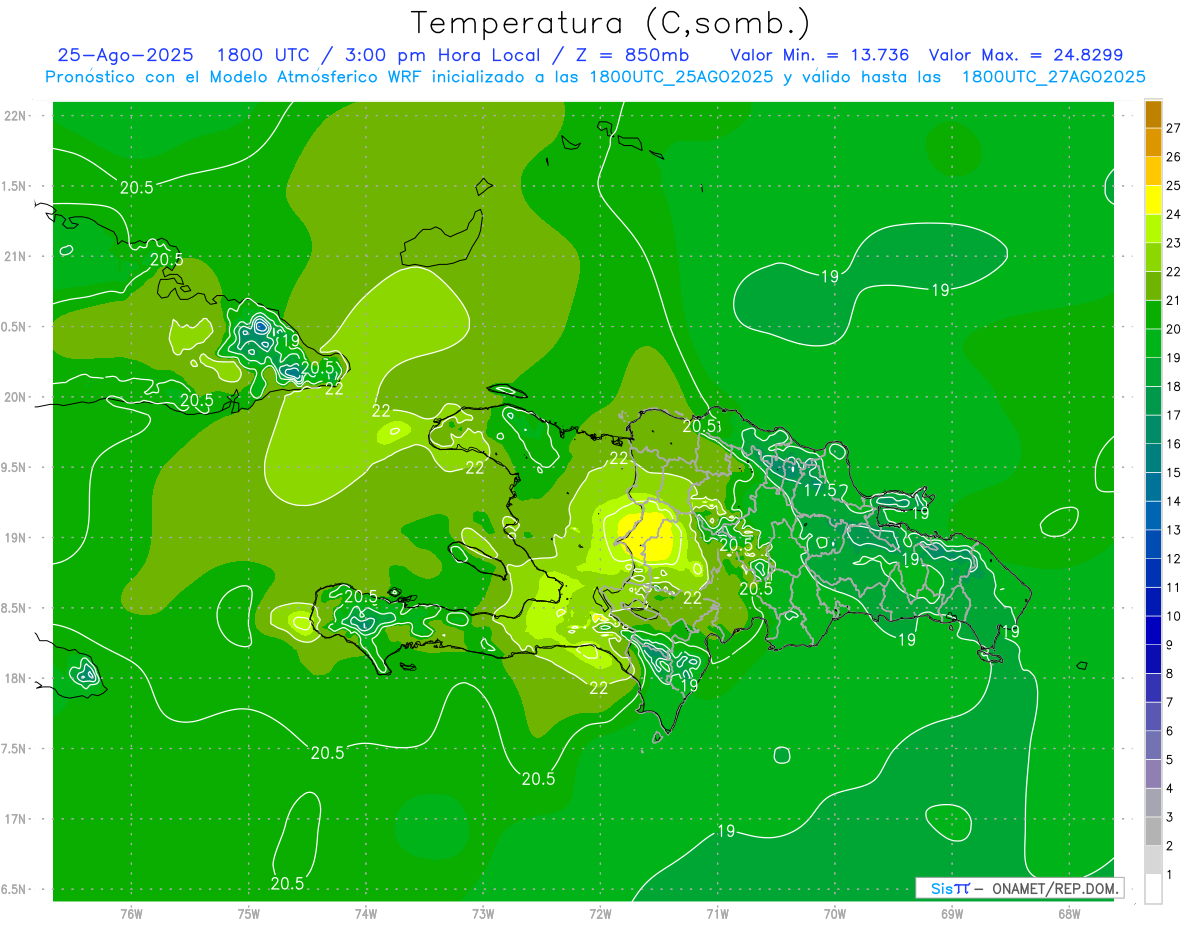Screen dimensions: 1200x927
Task: Pick the yellow color scale segment between 24 and 25
Action: (x=1153, y=199)
